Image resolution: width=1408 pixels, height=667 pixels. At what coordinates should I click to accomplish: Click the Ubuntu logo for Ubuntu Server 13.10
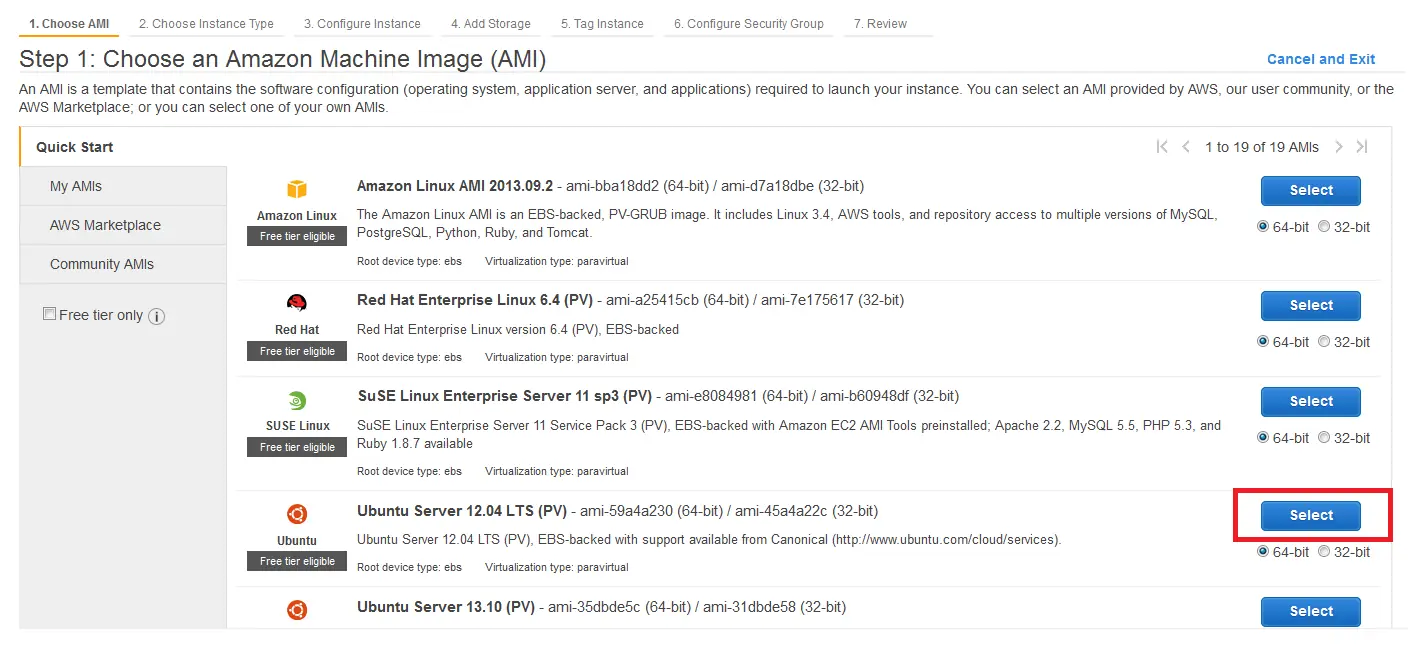coord(297,610)
